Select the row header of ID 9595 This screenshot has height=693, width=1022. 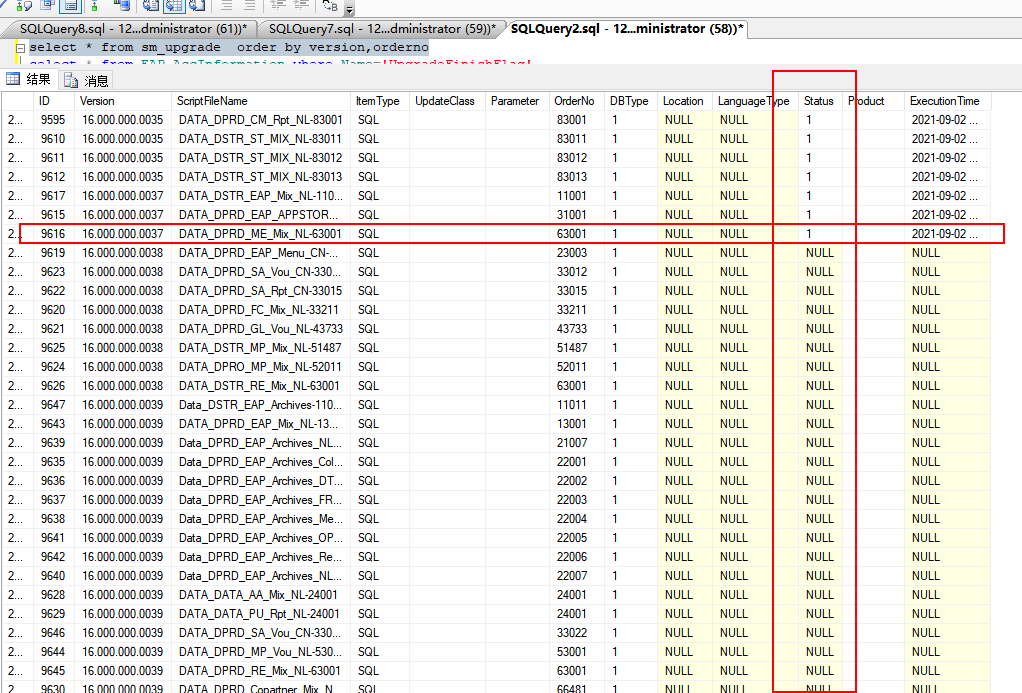click(x=16, y=120)
